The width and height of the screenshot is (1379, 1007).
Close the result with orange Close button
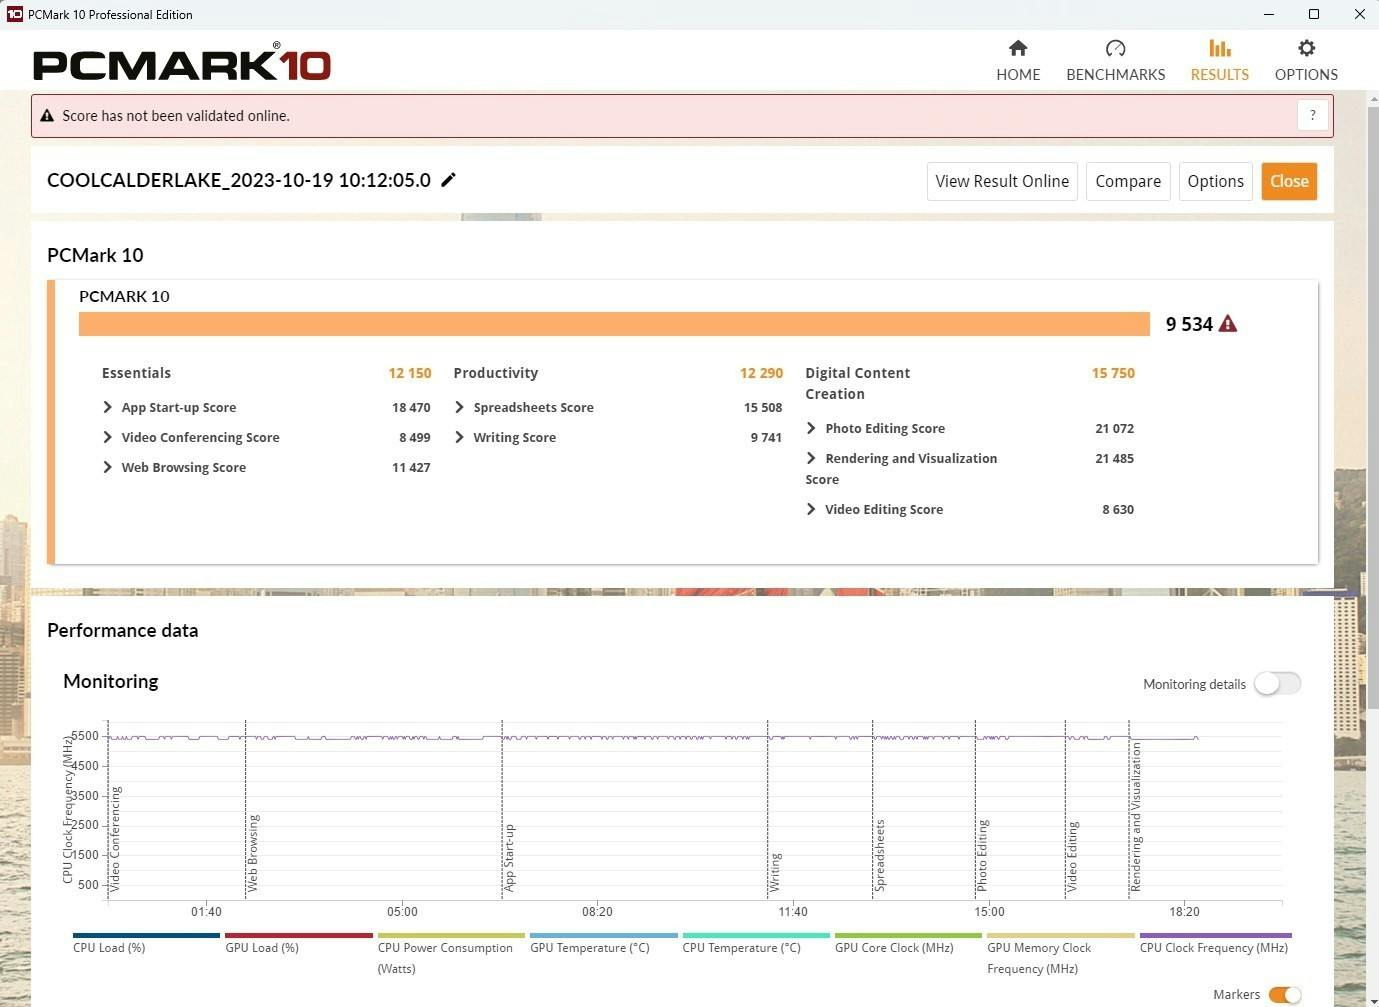[x=1289, y=181]
